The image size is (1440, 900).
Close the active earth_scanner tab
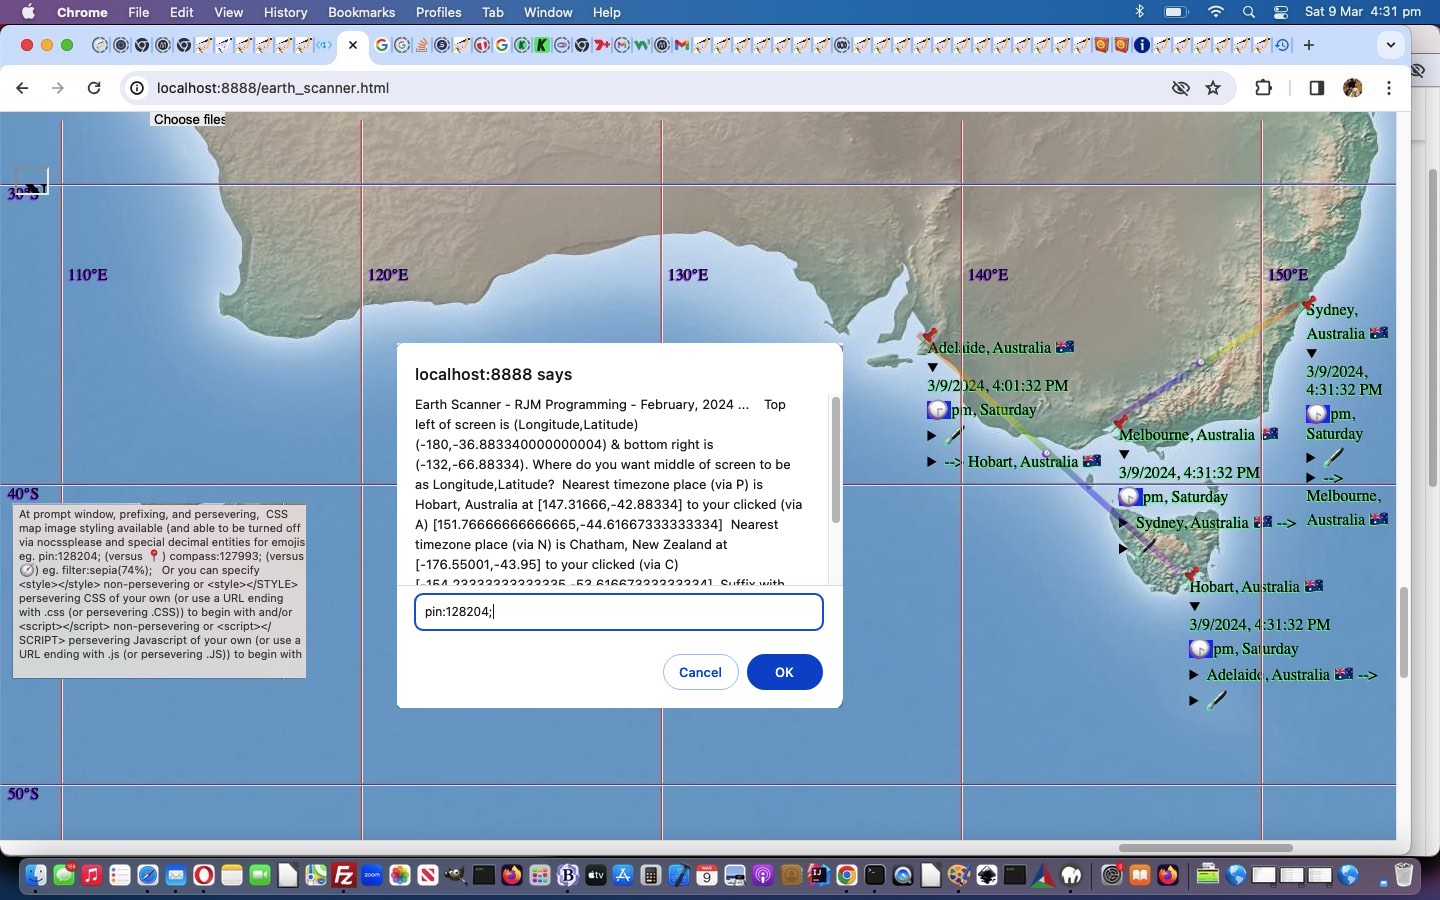(353, 45)
